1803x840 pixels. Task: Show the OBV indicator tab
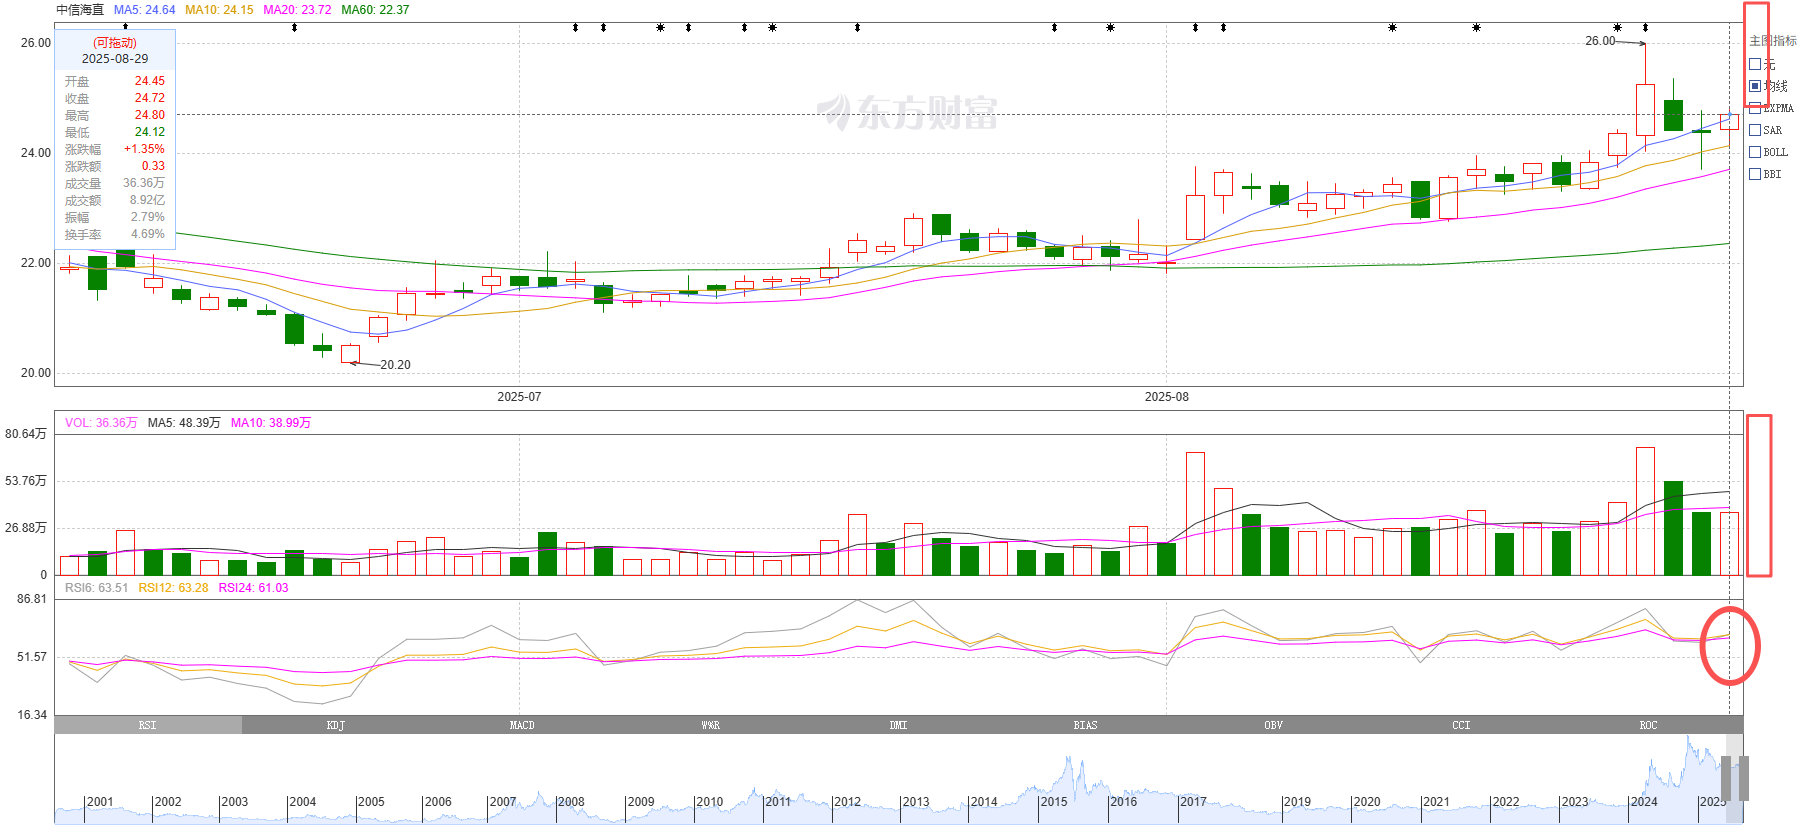(x=1273, y=725)
